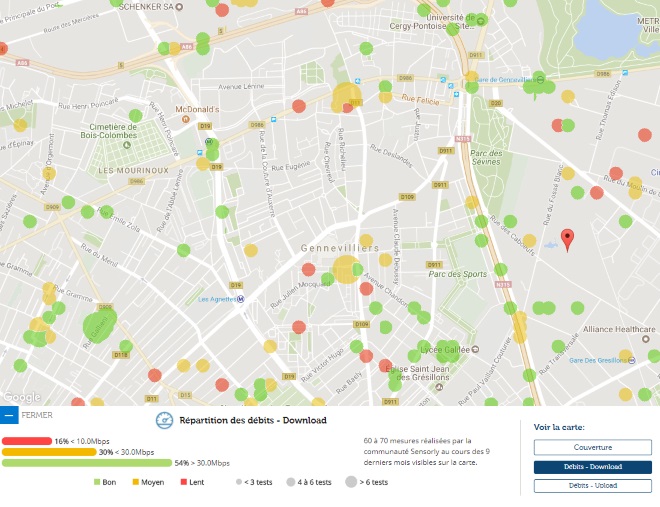
Task: Click the red location pin marker
Action: click(567, 239)
